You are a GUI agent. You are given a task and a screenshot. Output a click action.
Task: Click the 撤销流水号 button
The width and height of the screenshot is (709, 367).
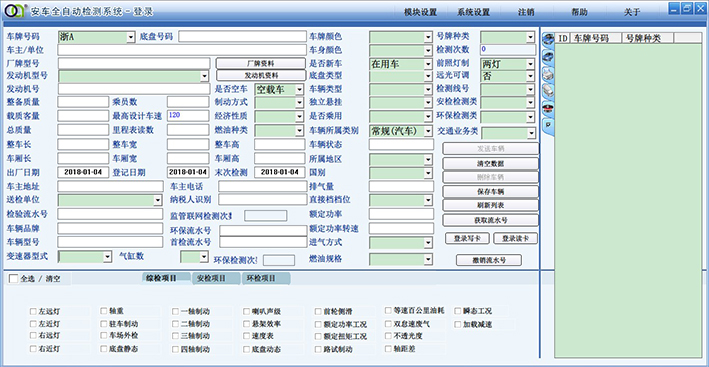[x=489, y=260]
